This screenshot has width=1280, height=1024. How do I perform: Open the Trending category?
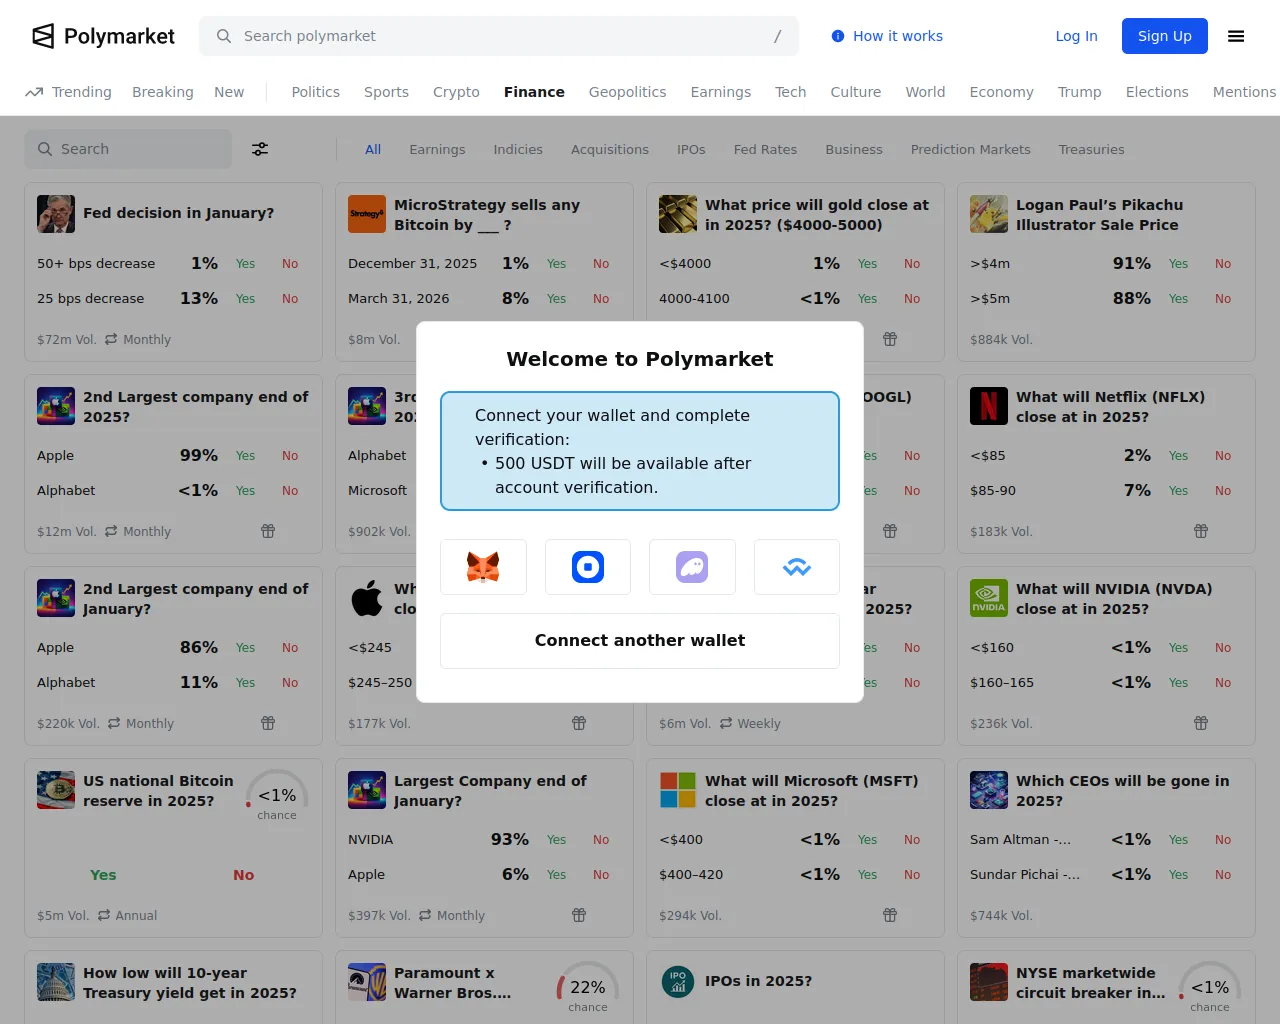point(68,92)
